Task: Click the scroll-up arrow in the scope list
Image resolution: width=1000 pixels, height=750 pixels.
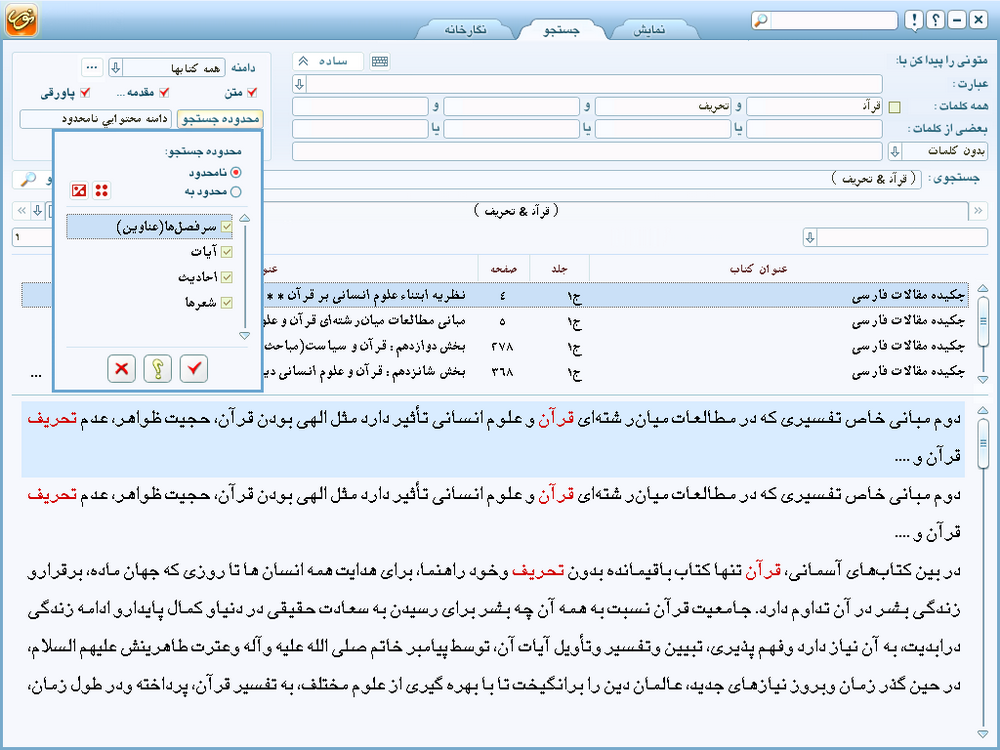Action: click(244, 219)
